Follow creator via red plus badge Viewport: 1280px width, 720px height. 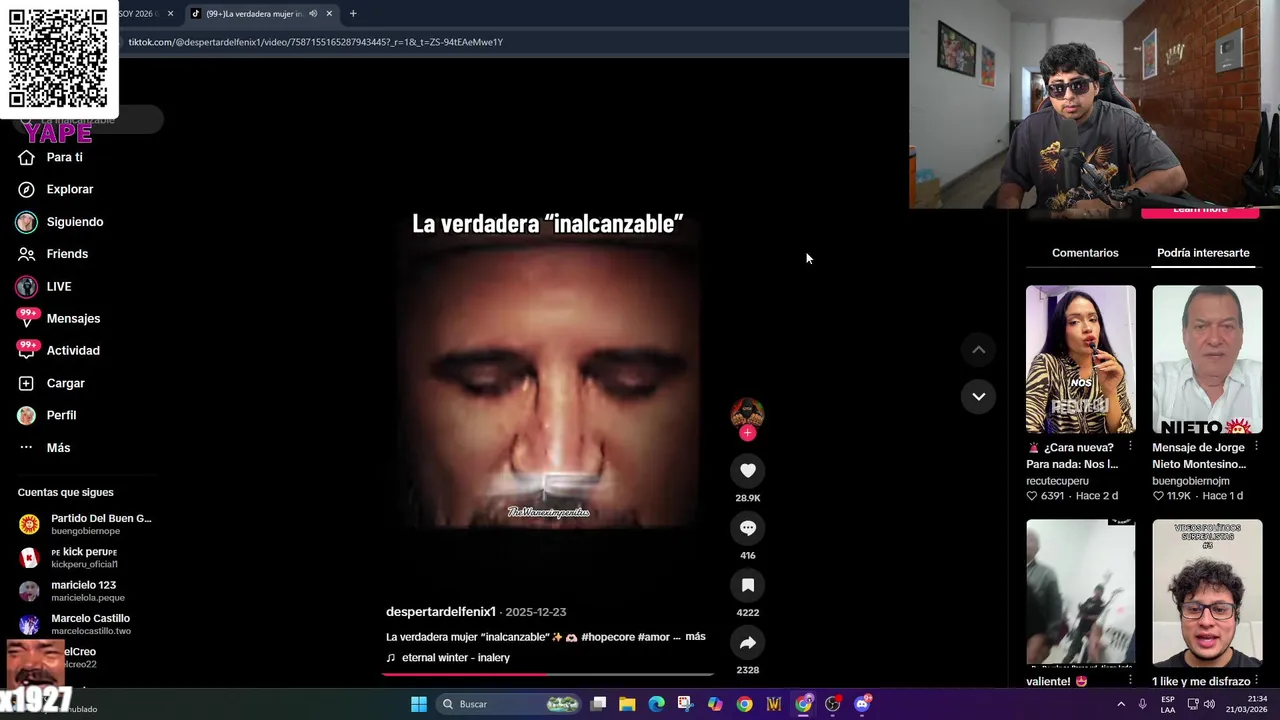click(747, 433)
